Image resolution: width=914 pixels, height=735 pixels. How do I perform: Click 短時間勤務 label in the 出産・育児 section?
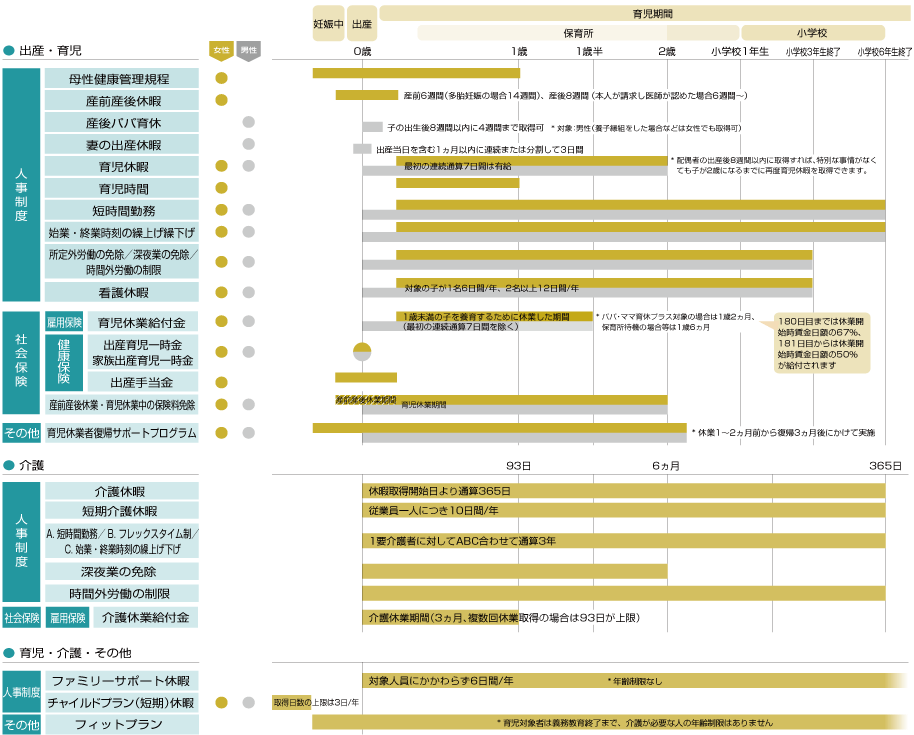[x=122, y=210]
